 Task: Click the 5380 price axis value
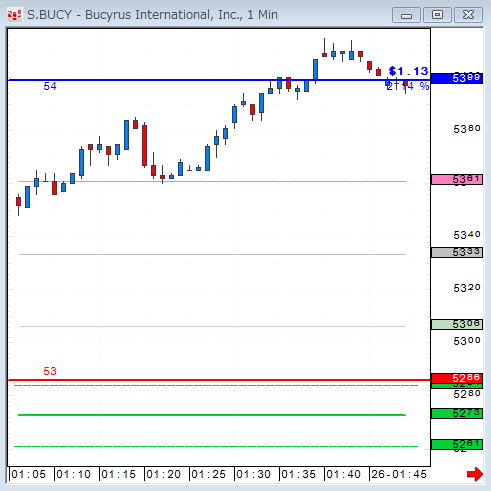point(467,129)
